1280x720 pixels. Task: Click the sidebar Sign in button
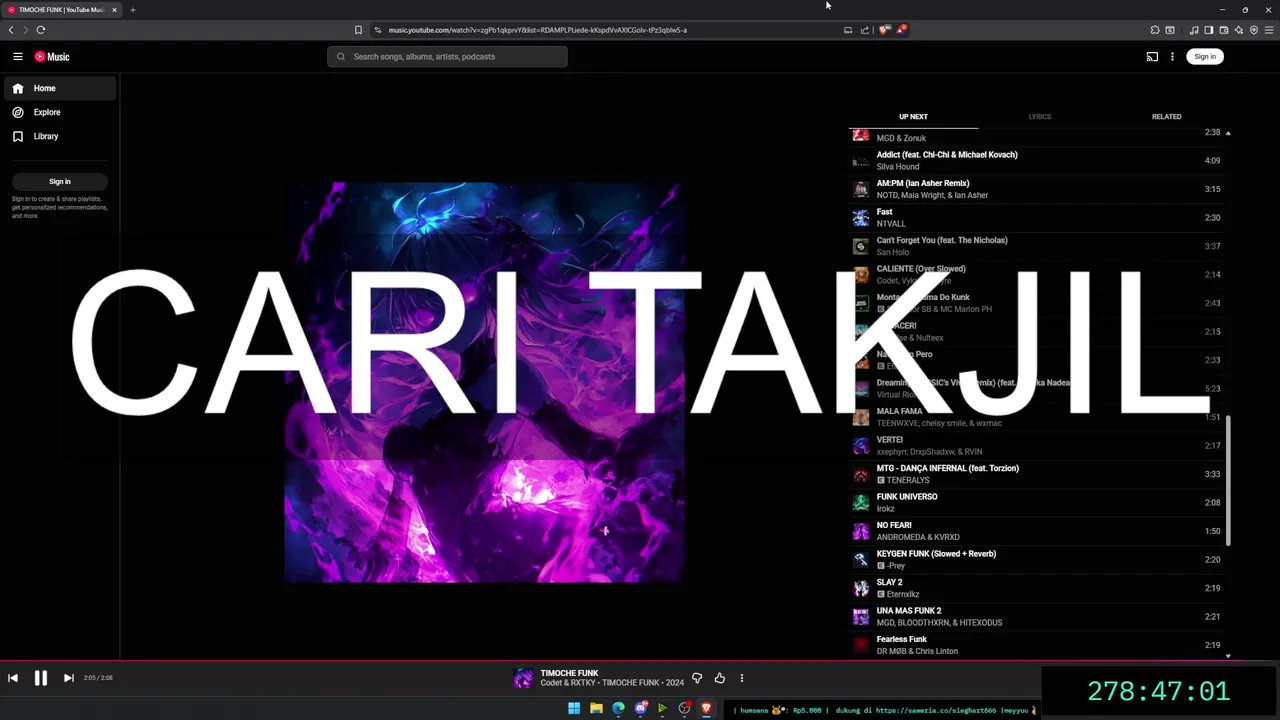coord(60,181)
